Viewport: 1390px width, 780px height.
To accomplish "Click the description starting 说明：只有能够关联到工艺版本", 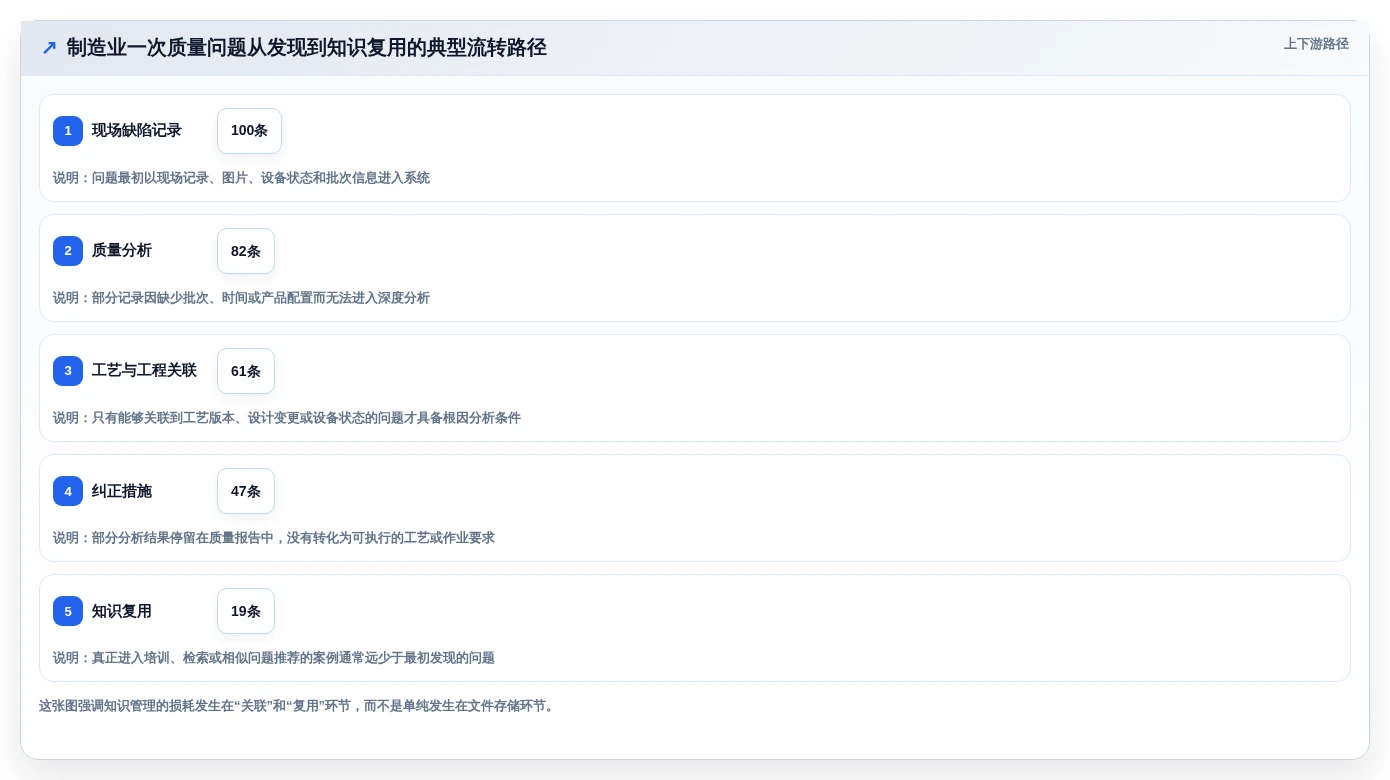I will (287, 418).
